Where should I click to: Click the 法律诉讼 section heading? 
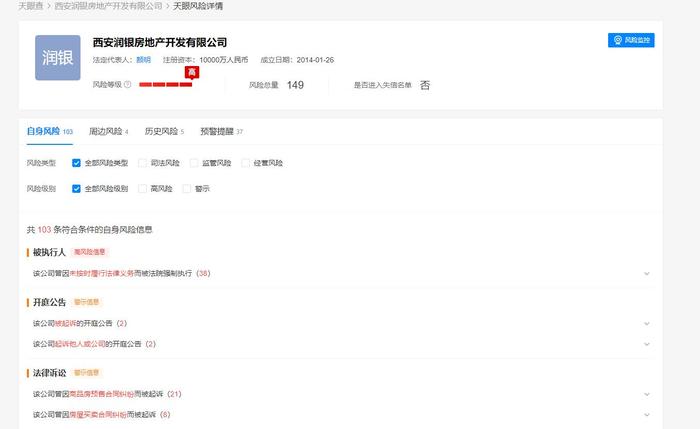coord(49,373)
